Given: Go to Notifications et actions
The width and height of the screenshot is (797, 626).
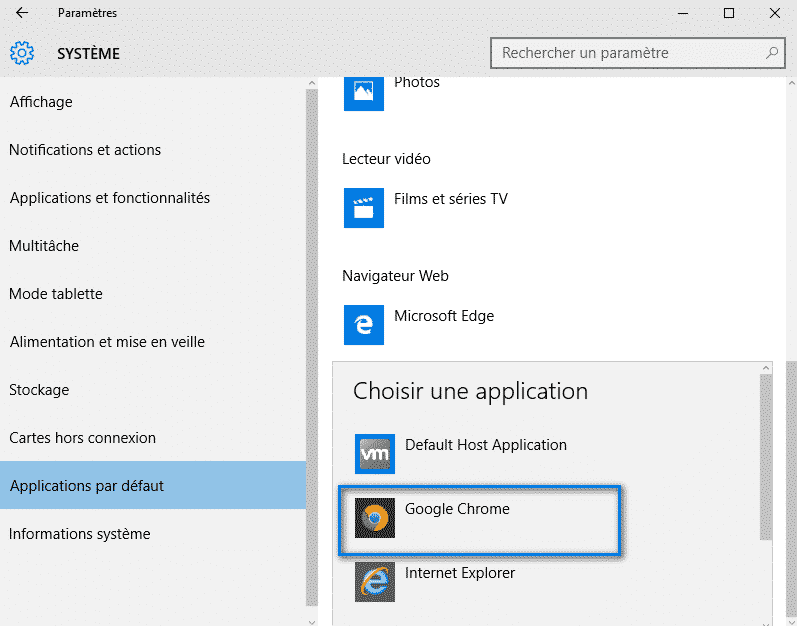Looking at the screenshot, I should pyautogui.click(x=85, y=150).
